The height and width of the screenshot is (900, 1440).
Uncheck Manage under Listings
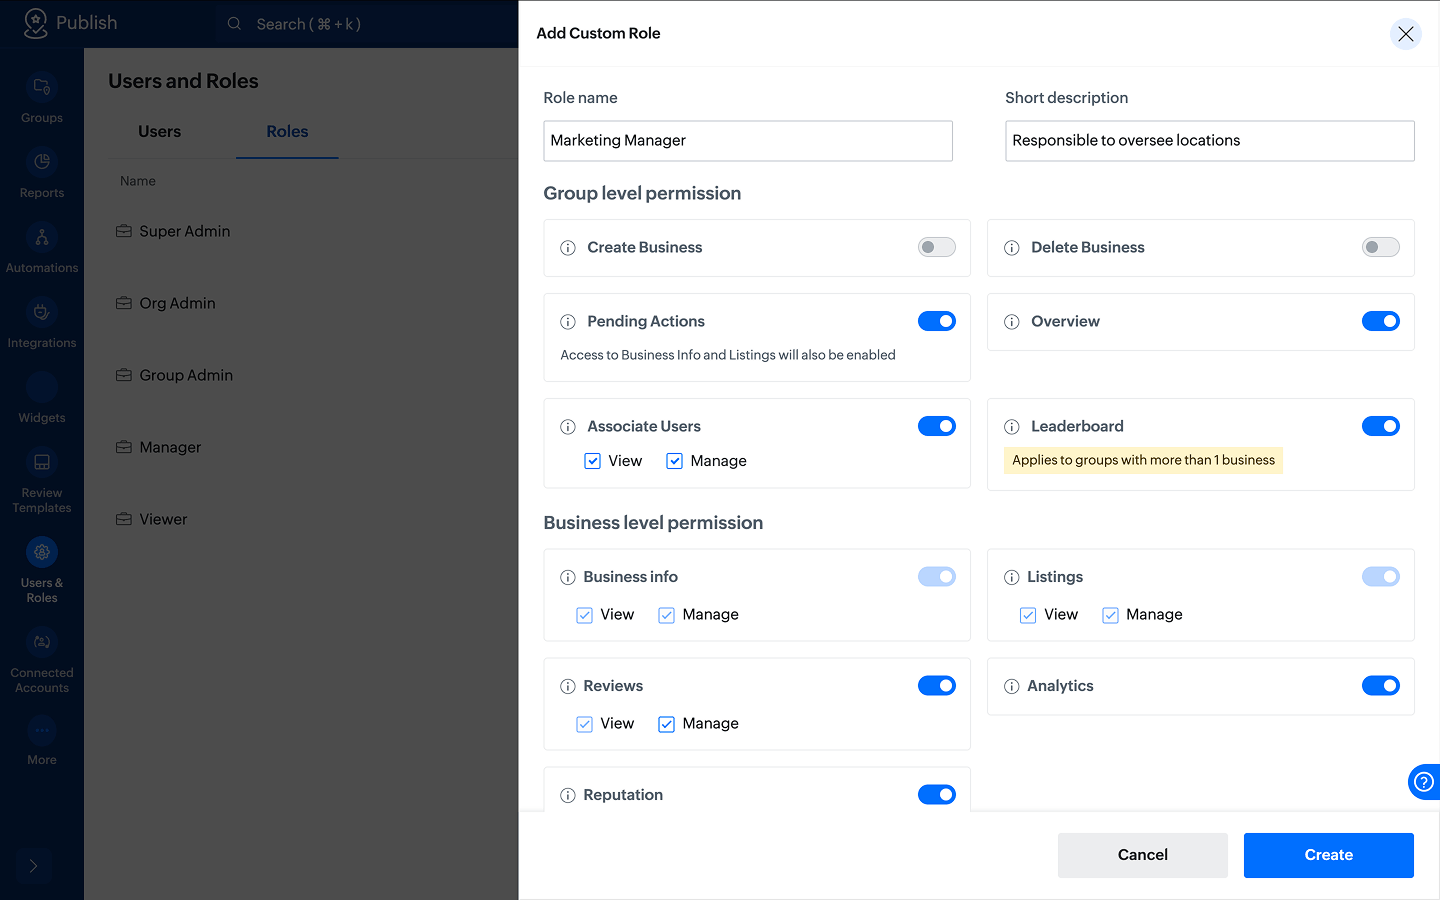tap(1110, 615)
